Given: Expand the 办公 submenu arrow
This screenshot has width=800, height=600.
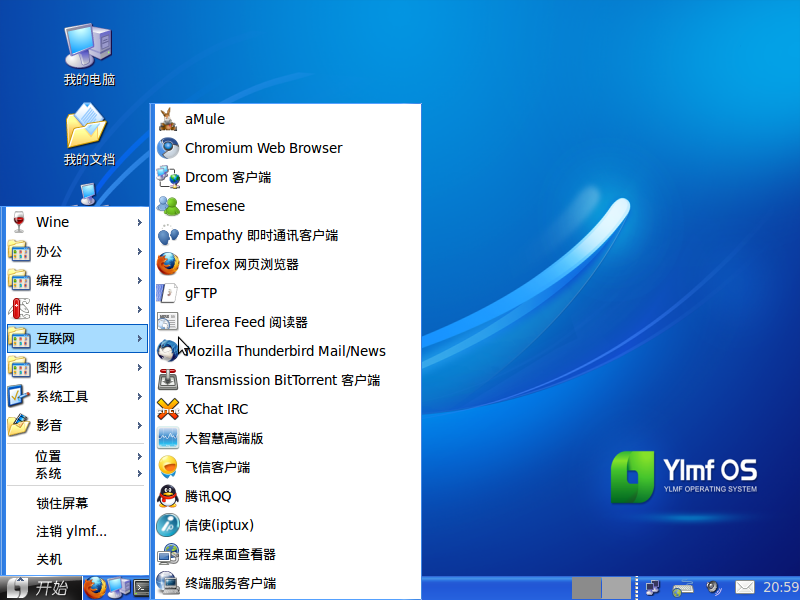Looking at the screenshot, I should [139, 252].
